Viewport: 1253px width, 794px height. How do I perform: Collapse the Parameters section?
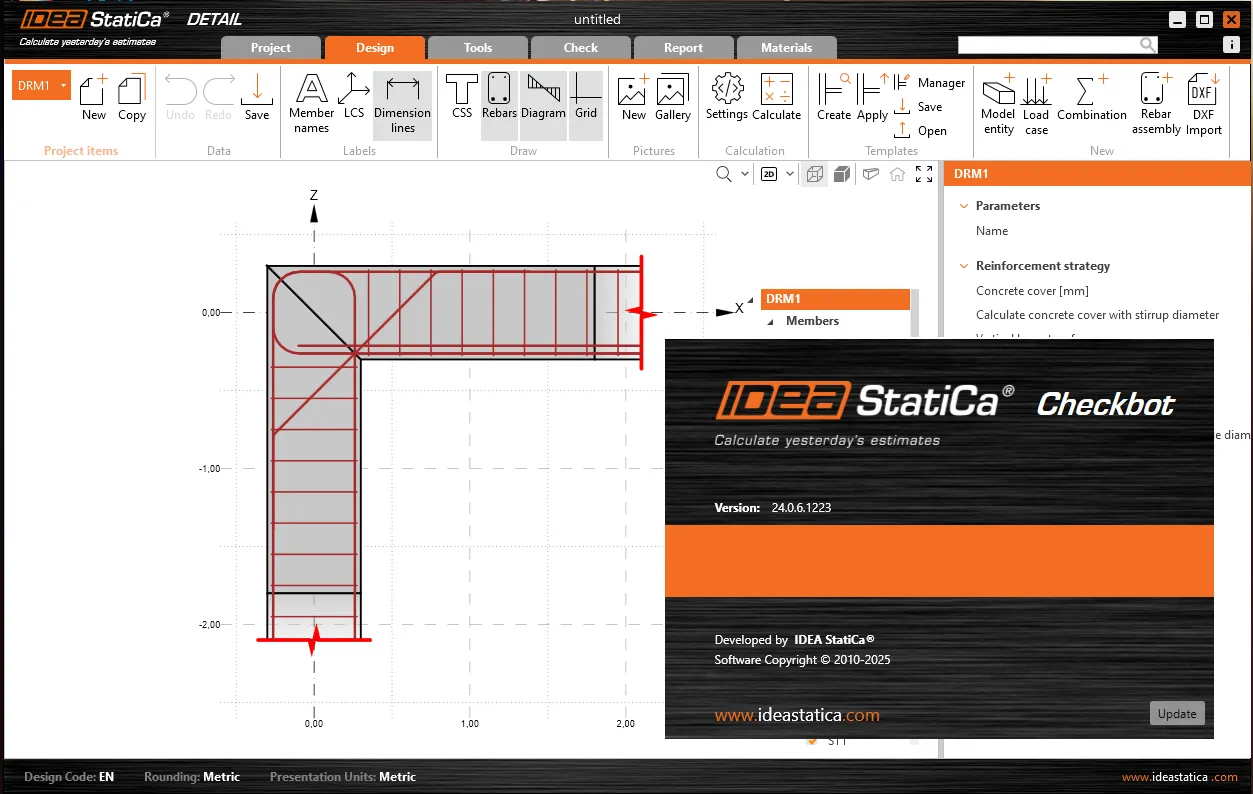[964, 206]
